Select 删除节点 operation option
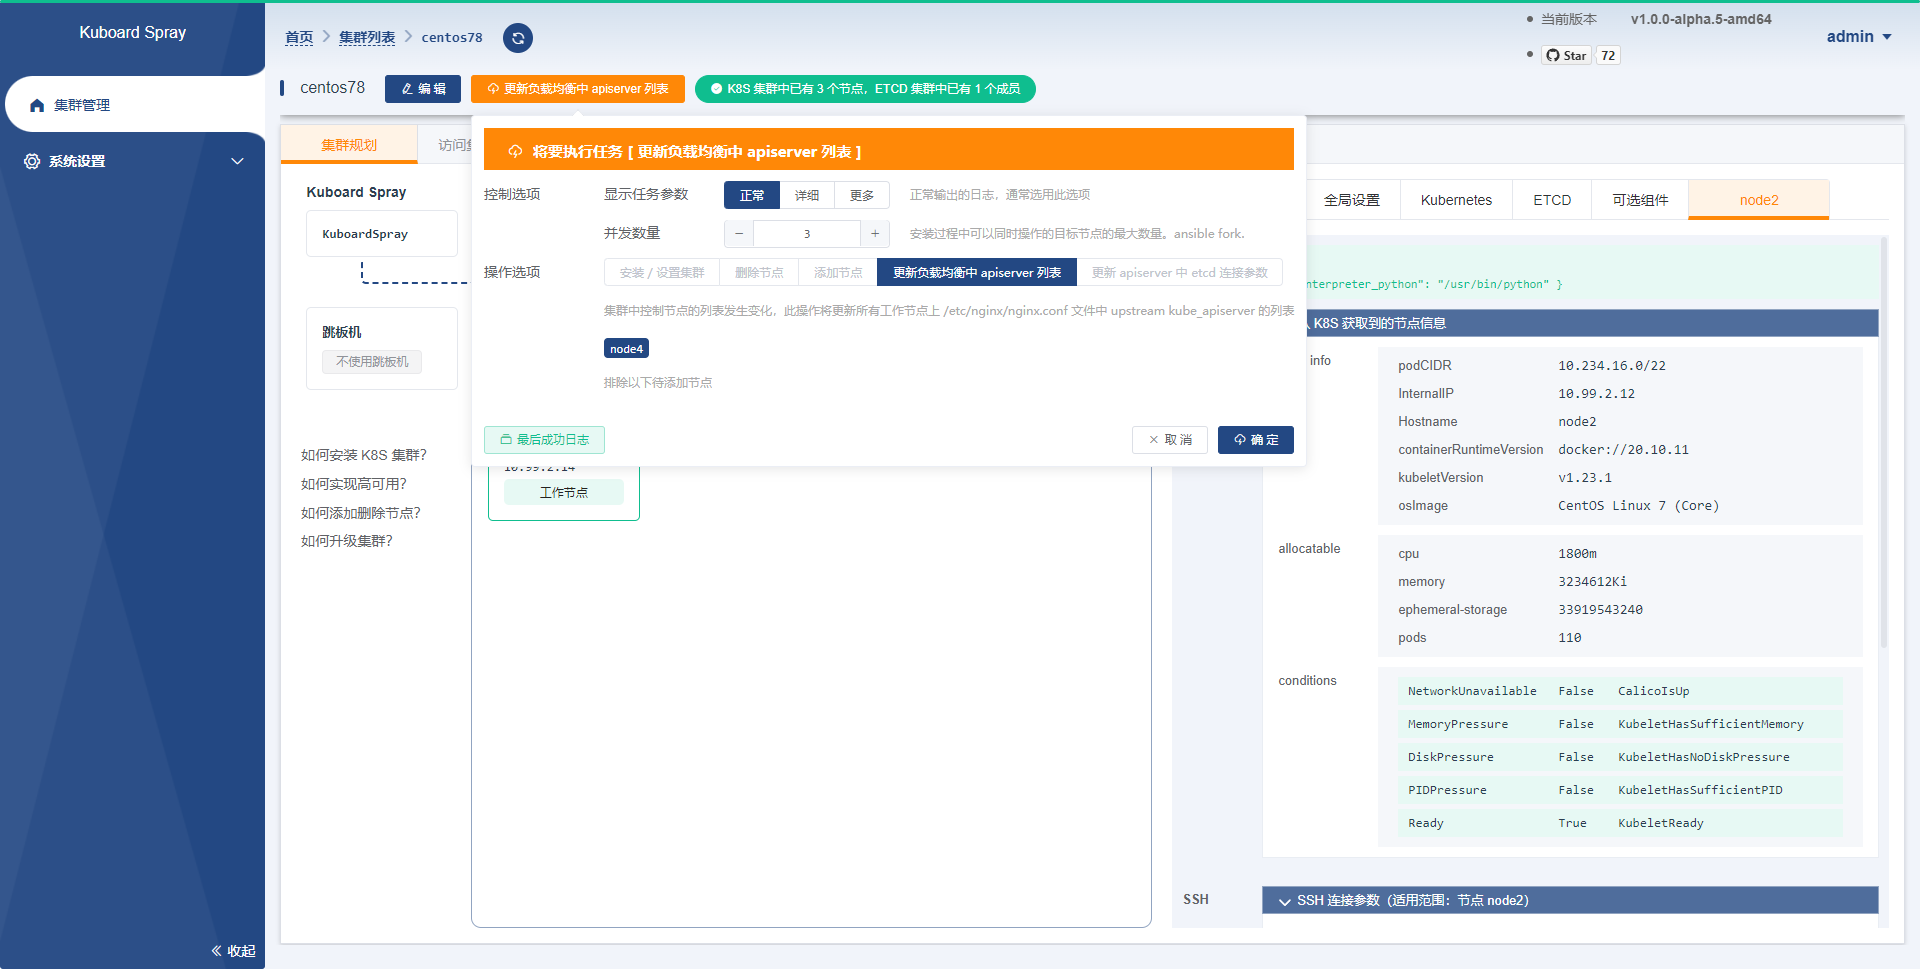Image resolution: width=1920 pixels, height=969 pixels. (759, 272)
